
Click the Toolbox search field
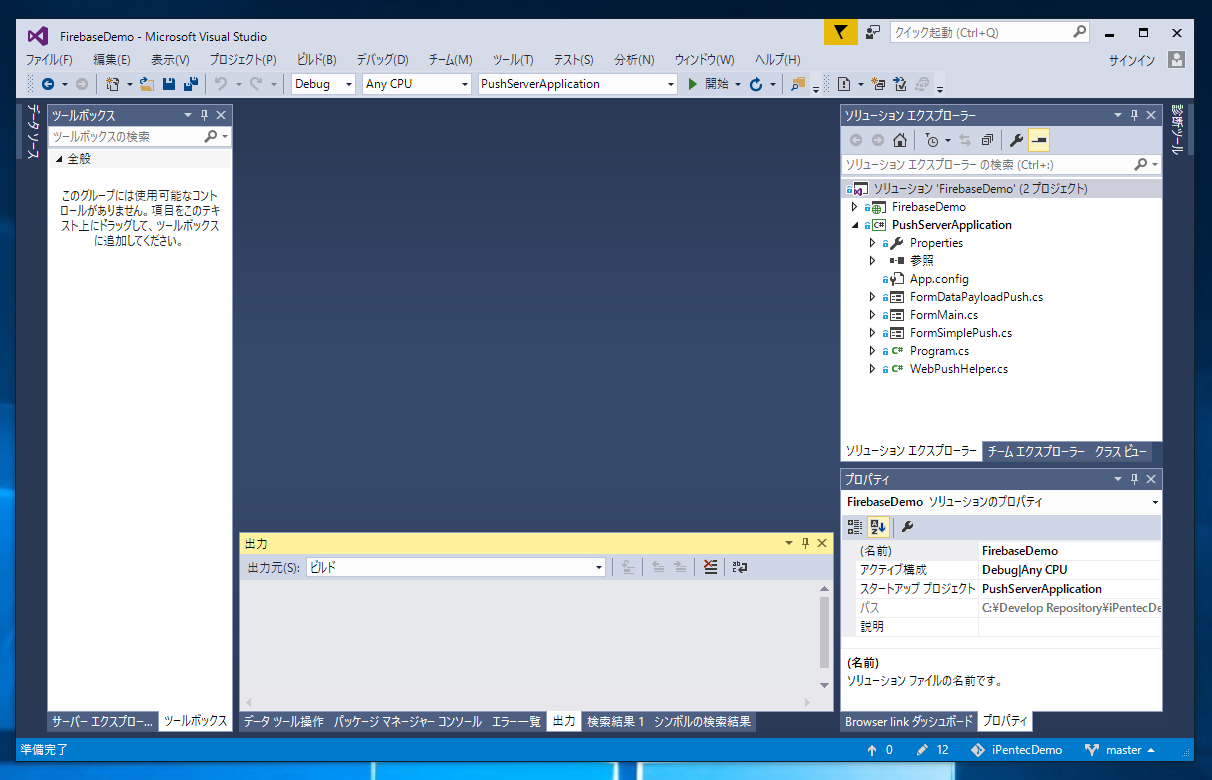coord(126,136)
